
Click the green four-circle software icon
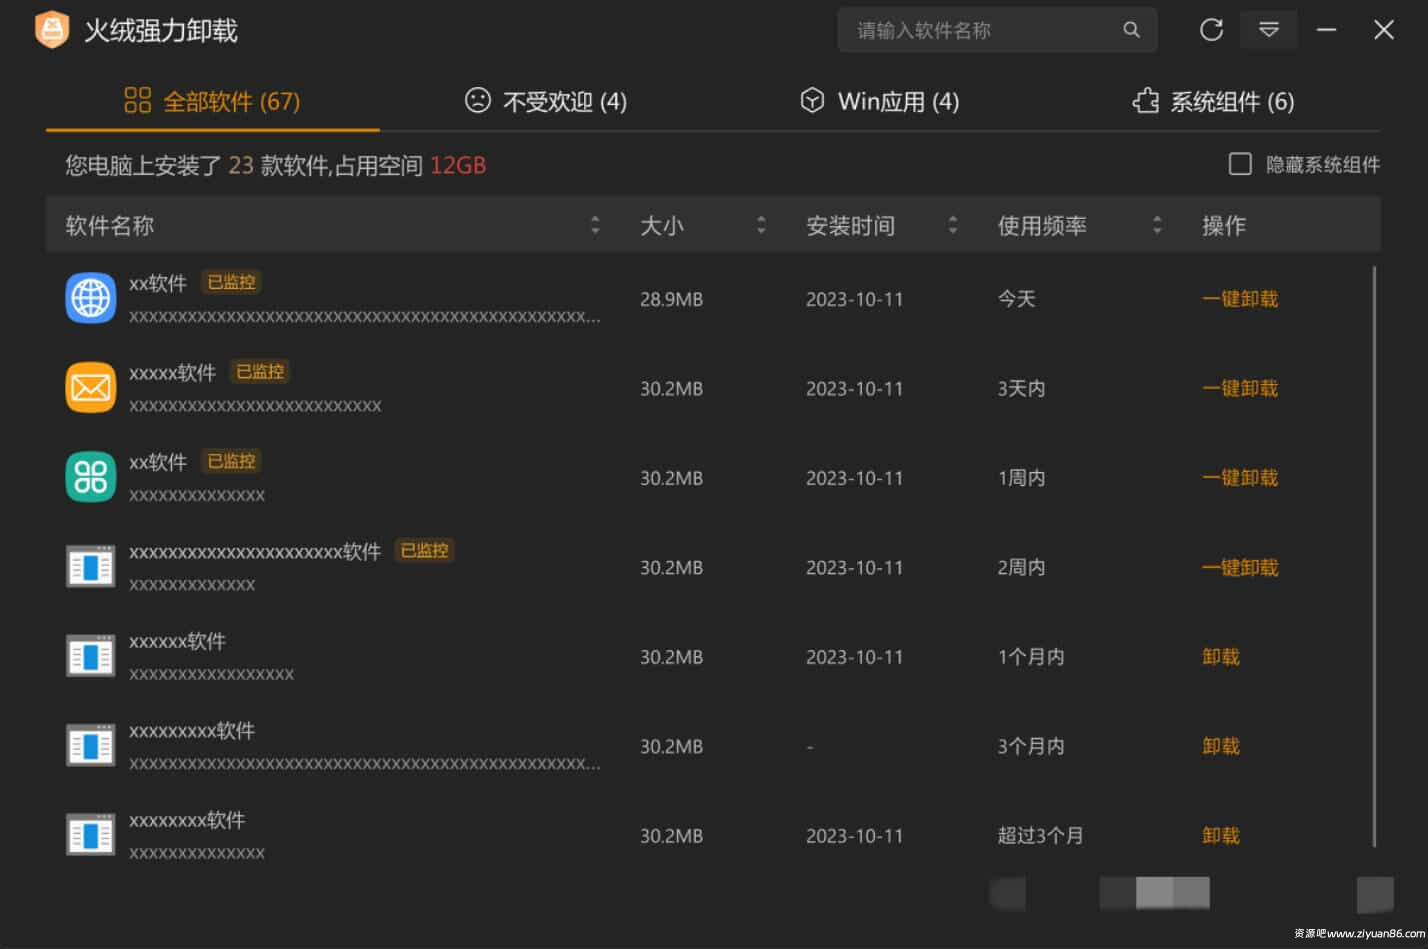pyautogui.click(x=91, y=477)
